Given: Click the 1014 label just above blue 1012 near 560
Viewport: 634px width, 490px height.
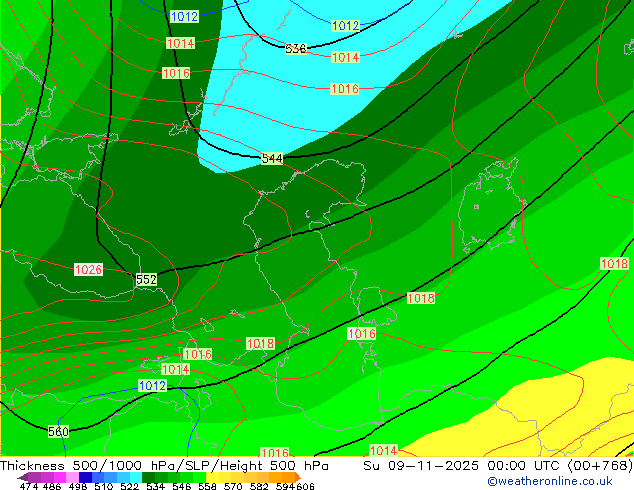Looking at the screenshot, I should pos(175,370).
